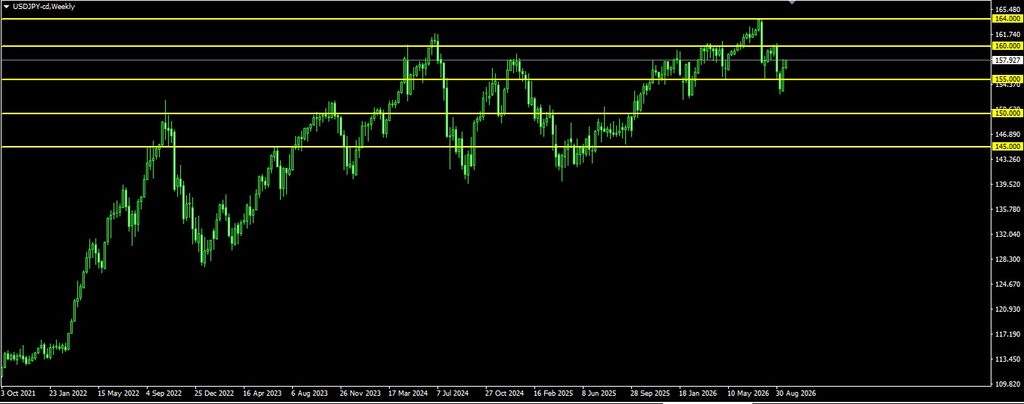This screenshot has width=1024, height=404.
Task: Click the 26 Nov 2023 date label
Action: click(x=359, y=394)
